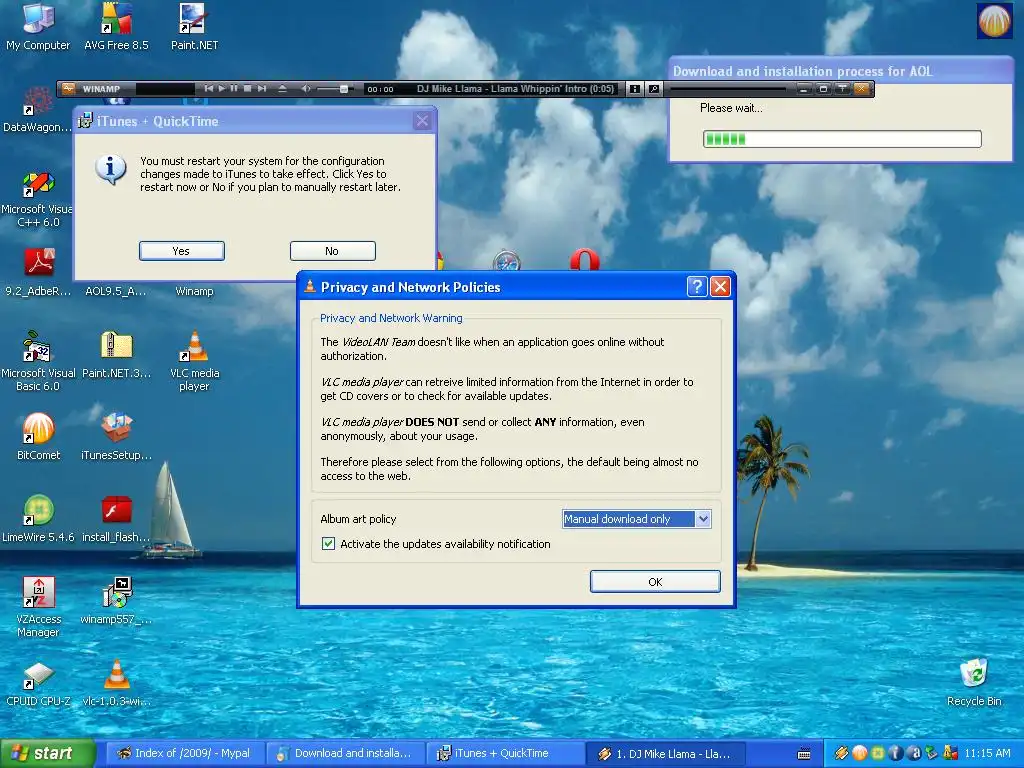The height and width of the screenshot is (768, 1024).
Task: Switch to iTunes + QuickTime taskbar item
Action: click(x=505, y=753)
